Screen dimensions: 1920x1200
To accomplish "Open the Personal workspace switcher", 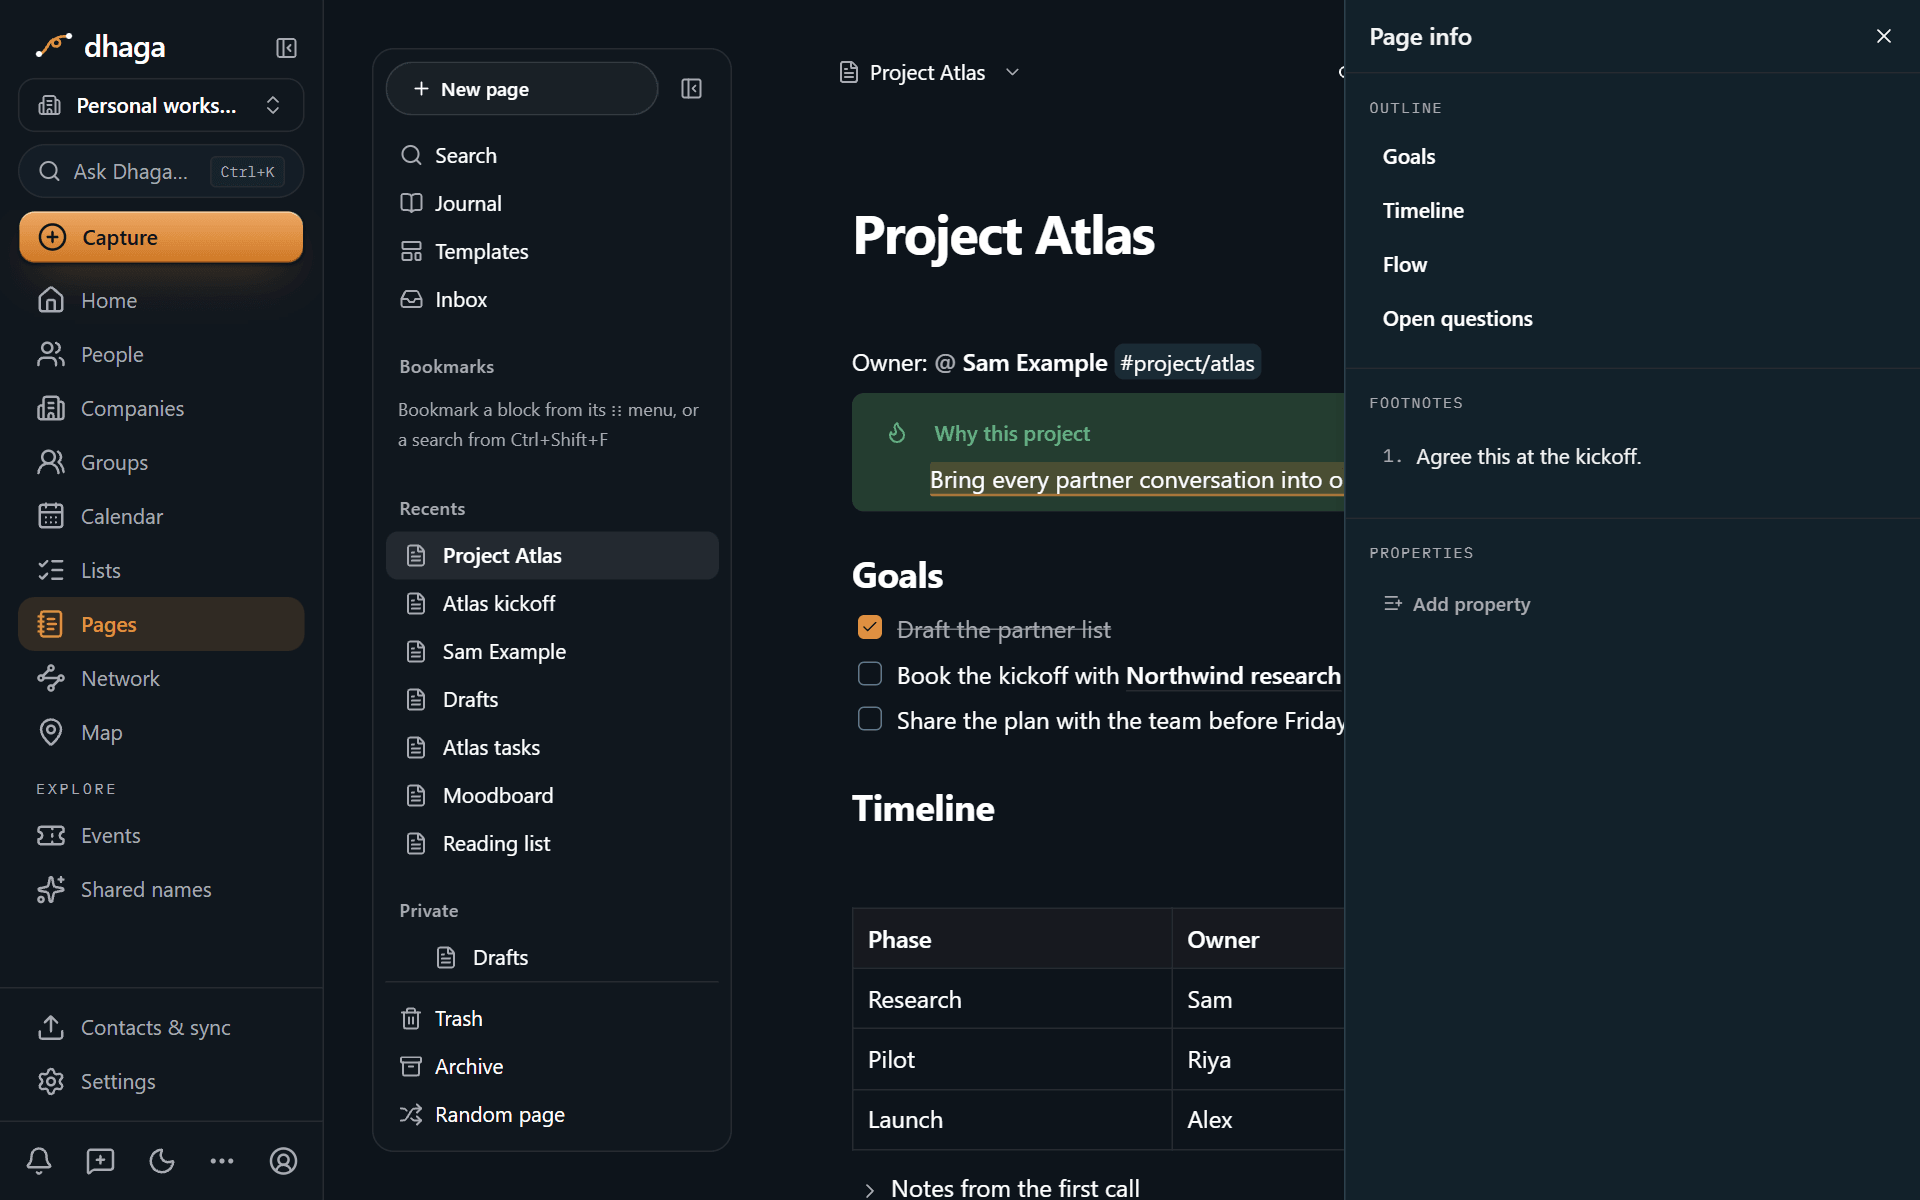I will [x=161, y=105].
